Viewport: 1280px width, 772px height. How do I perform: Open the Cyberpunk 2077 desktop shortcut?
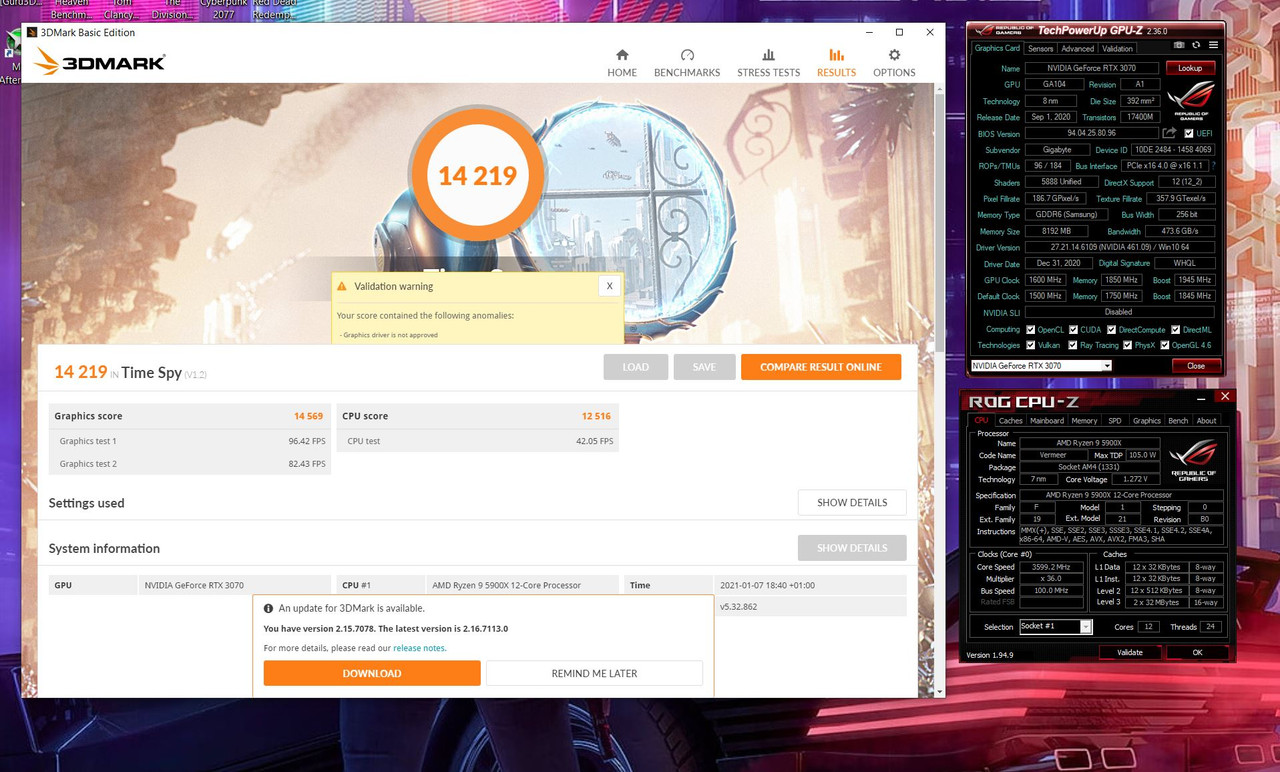click(224, 10)
